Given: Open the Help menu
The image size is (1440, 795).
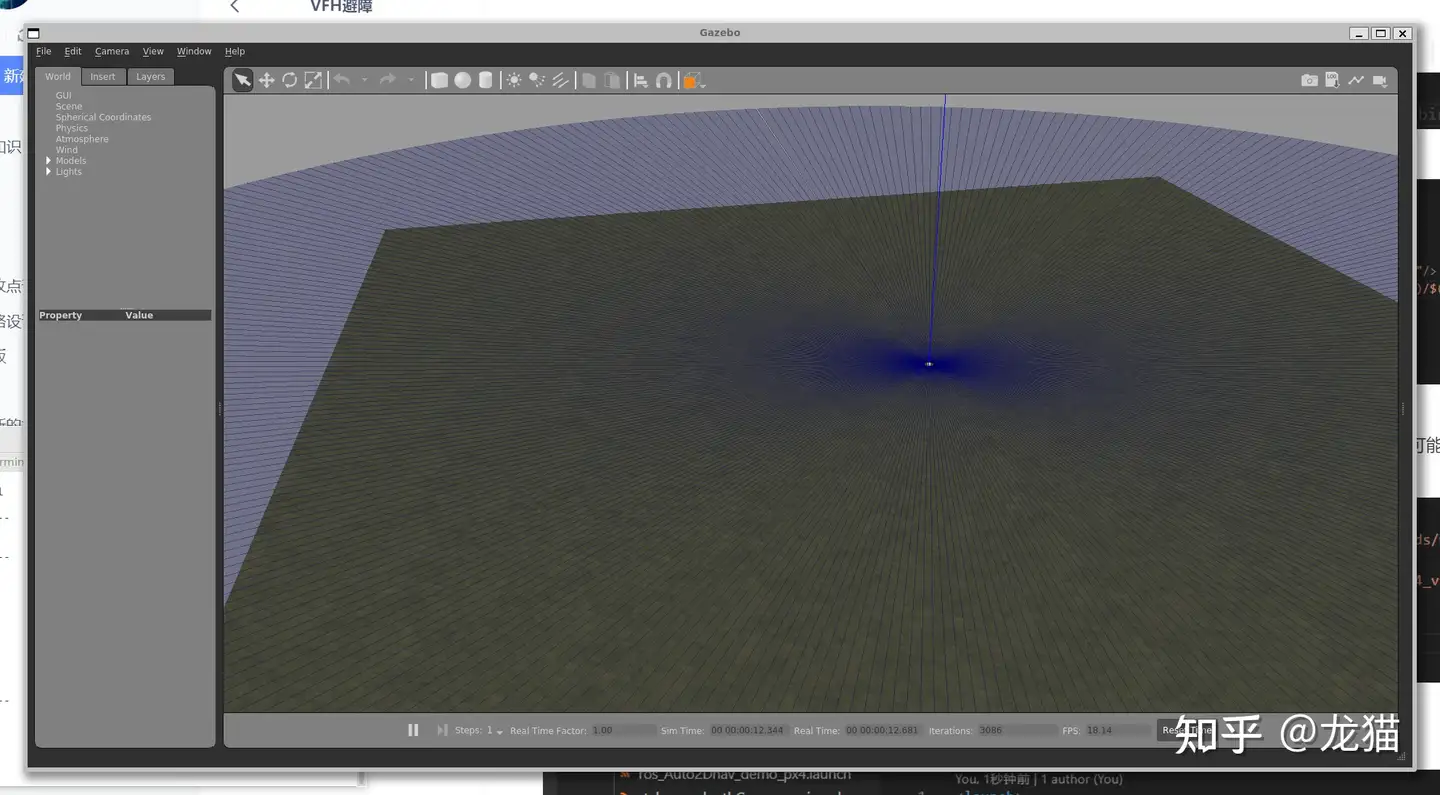Looking at the screenshot, I should pyautogui.click(x=235, y=51).
